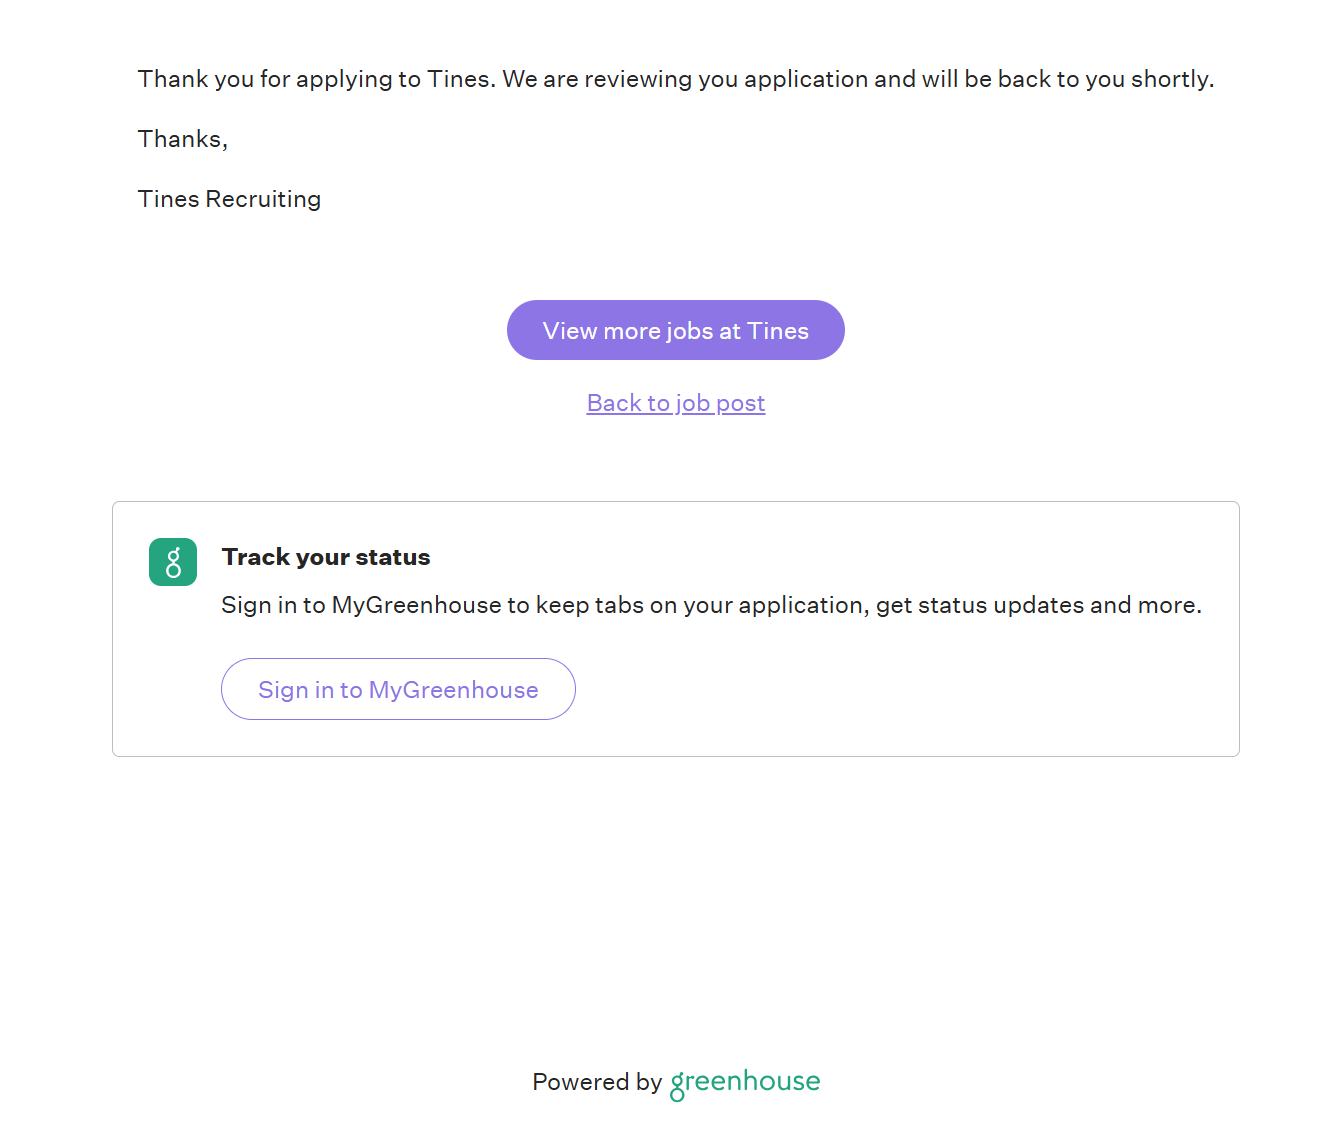Click the word 'Recruiting' in the signature
Screen dimensions: 1329x1134
pos(263,199)
